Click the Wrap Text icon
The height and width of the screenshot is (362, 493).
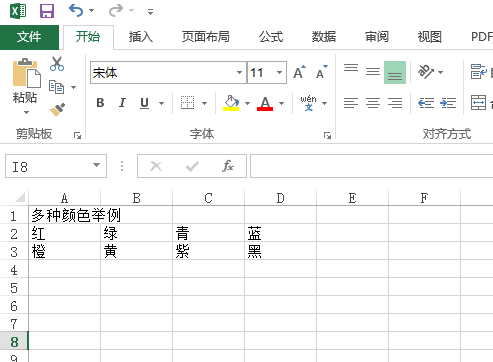(x=479, y=72)
